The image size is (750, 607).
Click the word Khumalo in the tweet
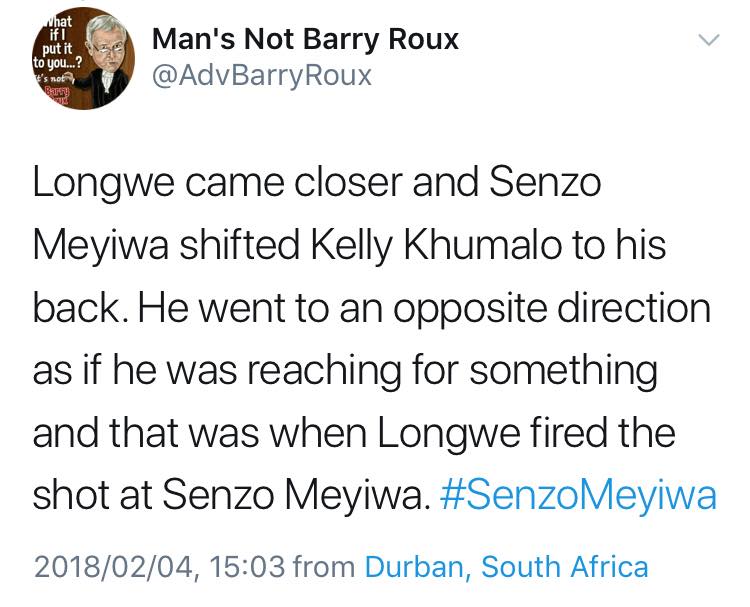coord(483,245)
